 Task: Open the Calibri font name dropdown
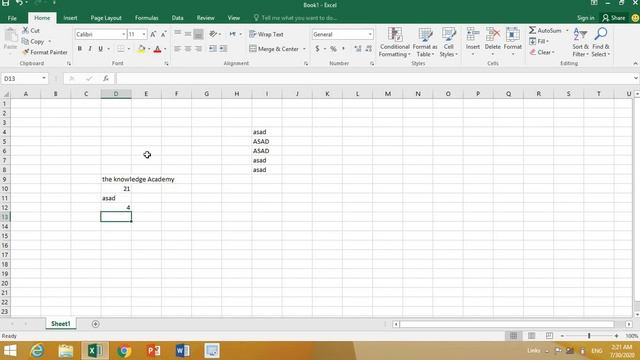coord(123,35)
